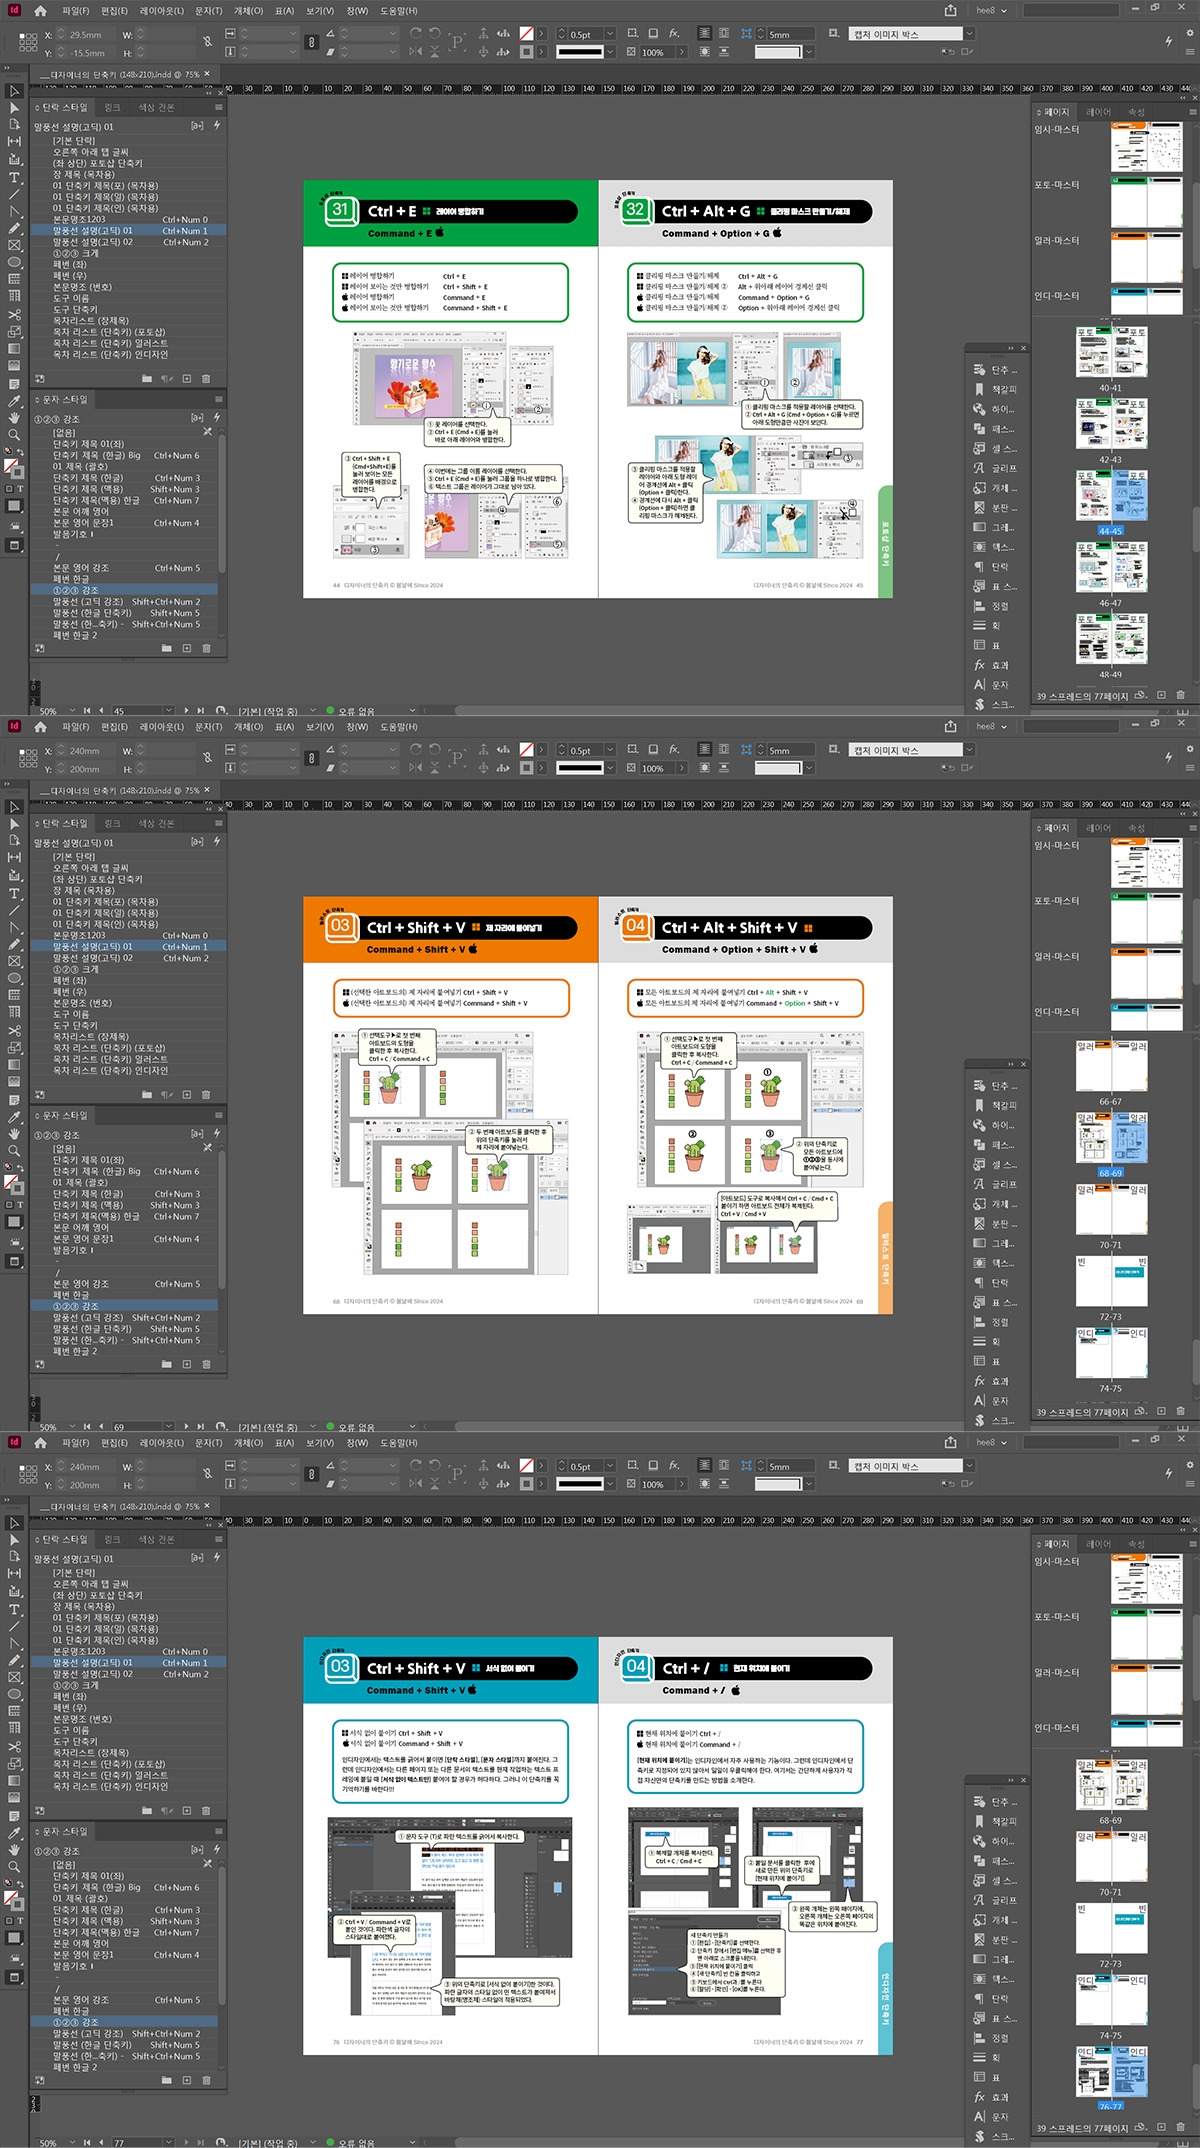
Task: Open 보기(V) menu in the page 77 window
Action: pos(320,1443)
